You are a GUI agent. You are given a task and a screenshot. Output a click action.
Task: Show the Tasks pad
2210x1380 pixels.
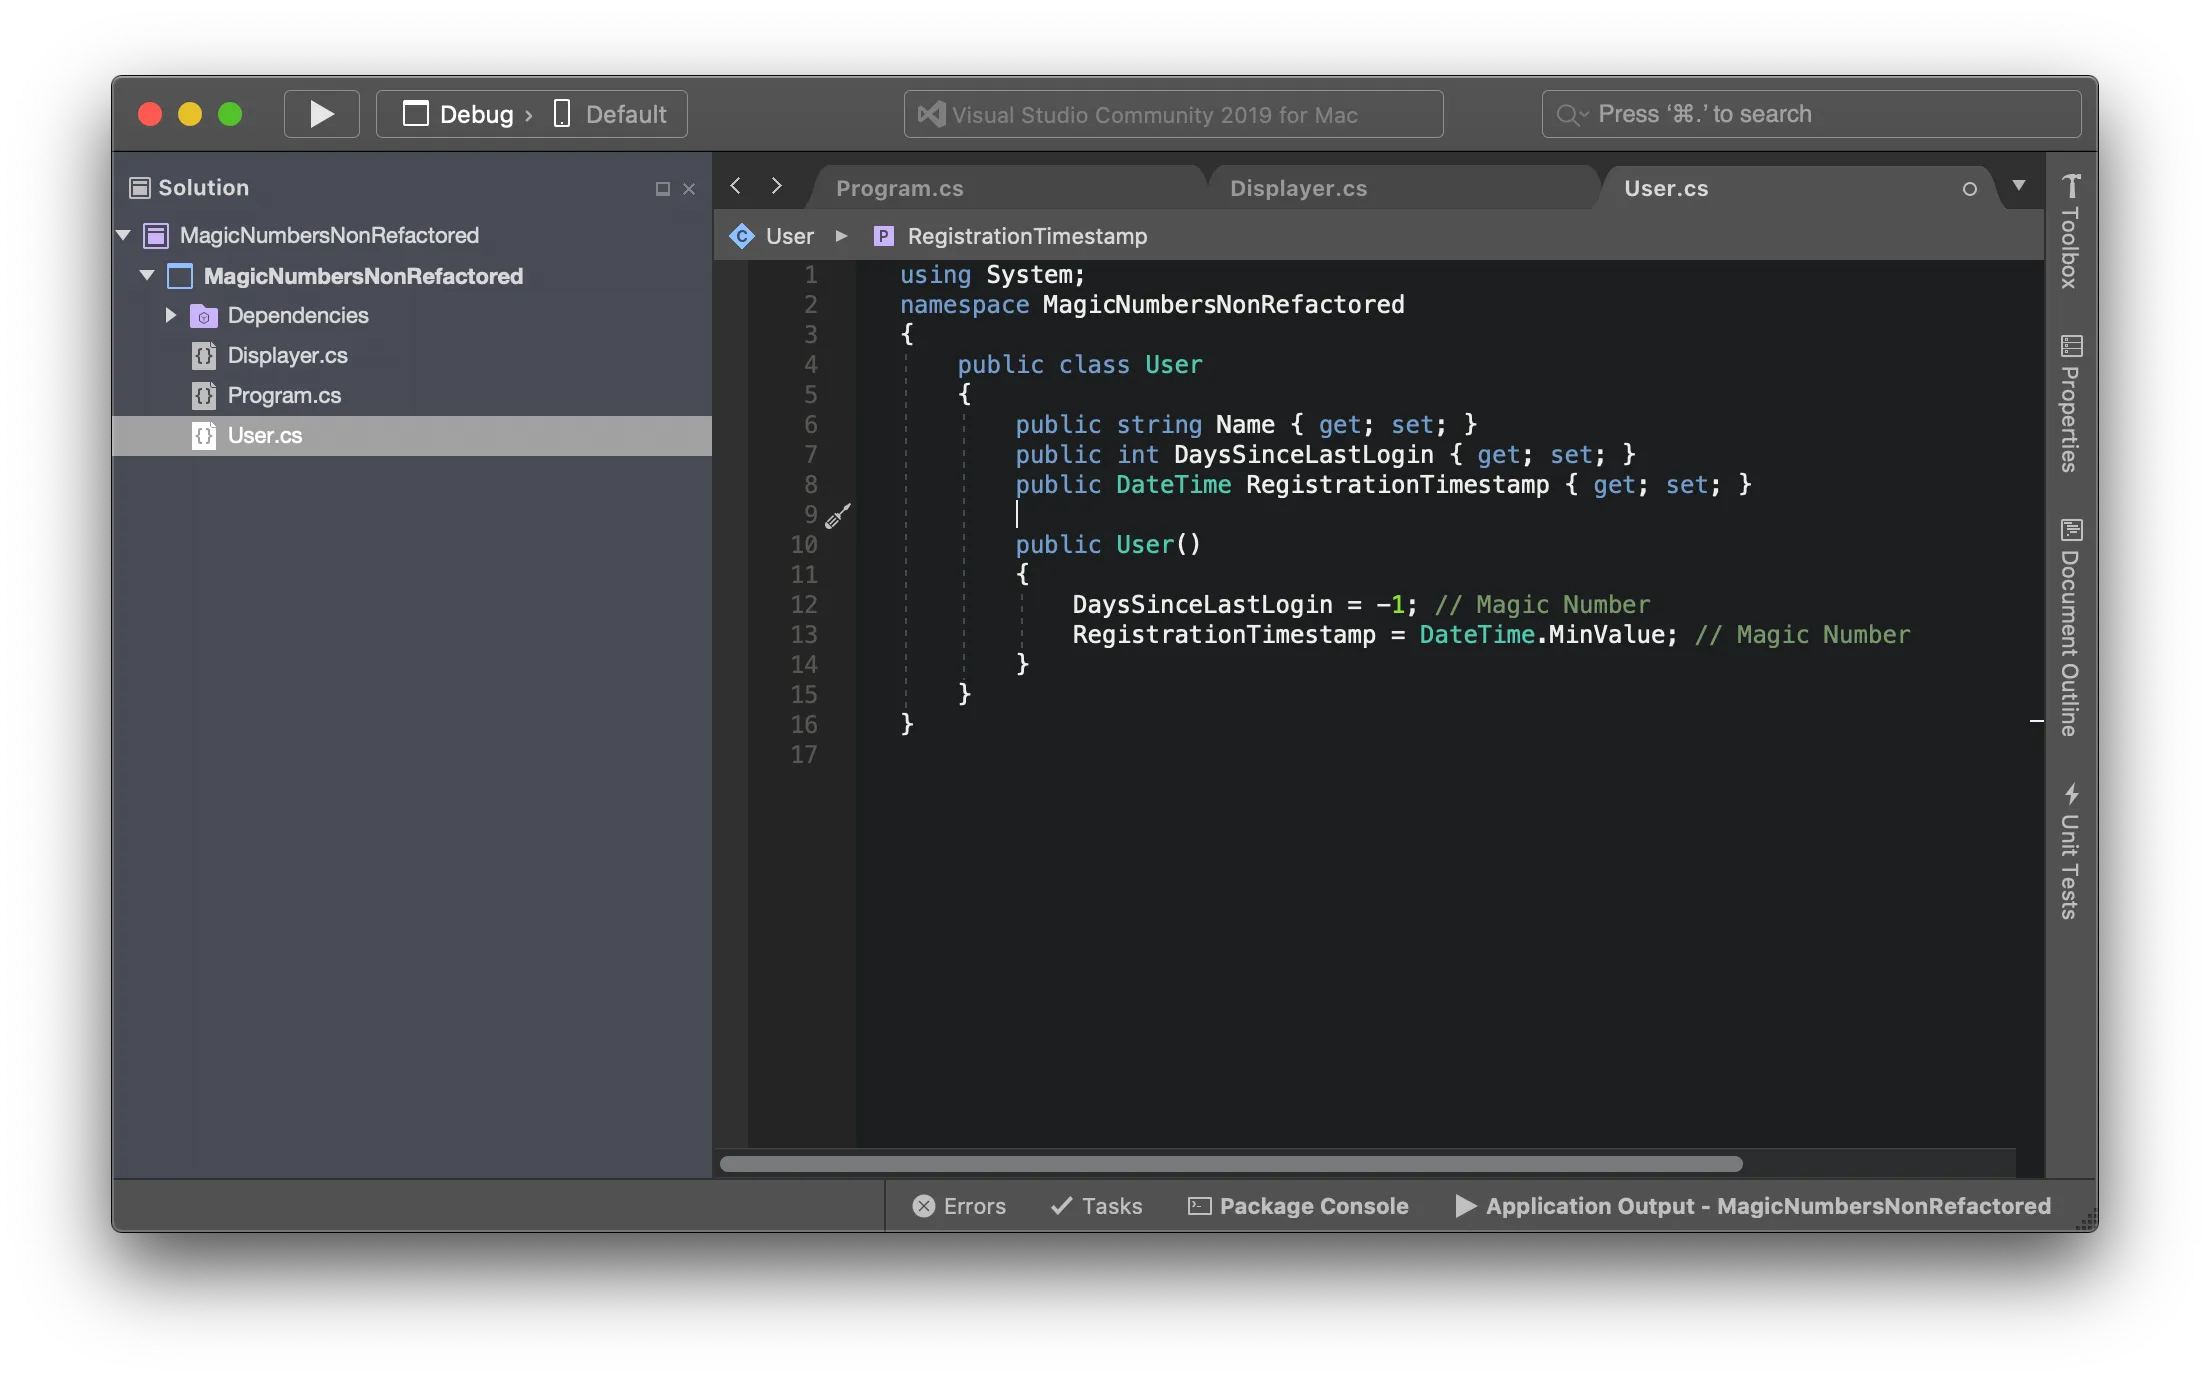pos(1096,1206)
